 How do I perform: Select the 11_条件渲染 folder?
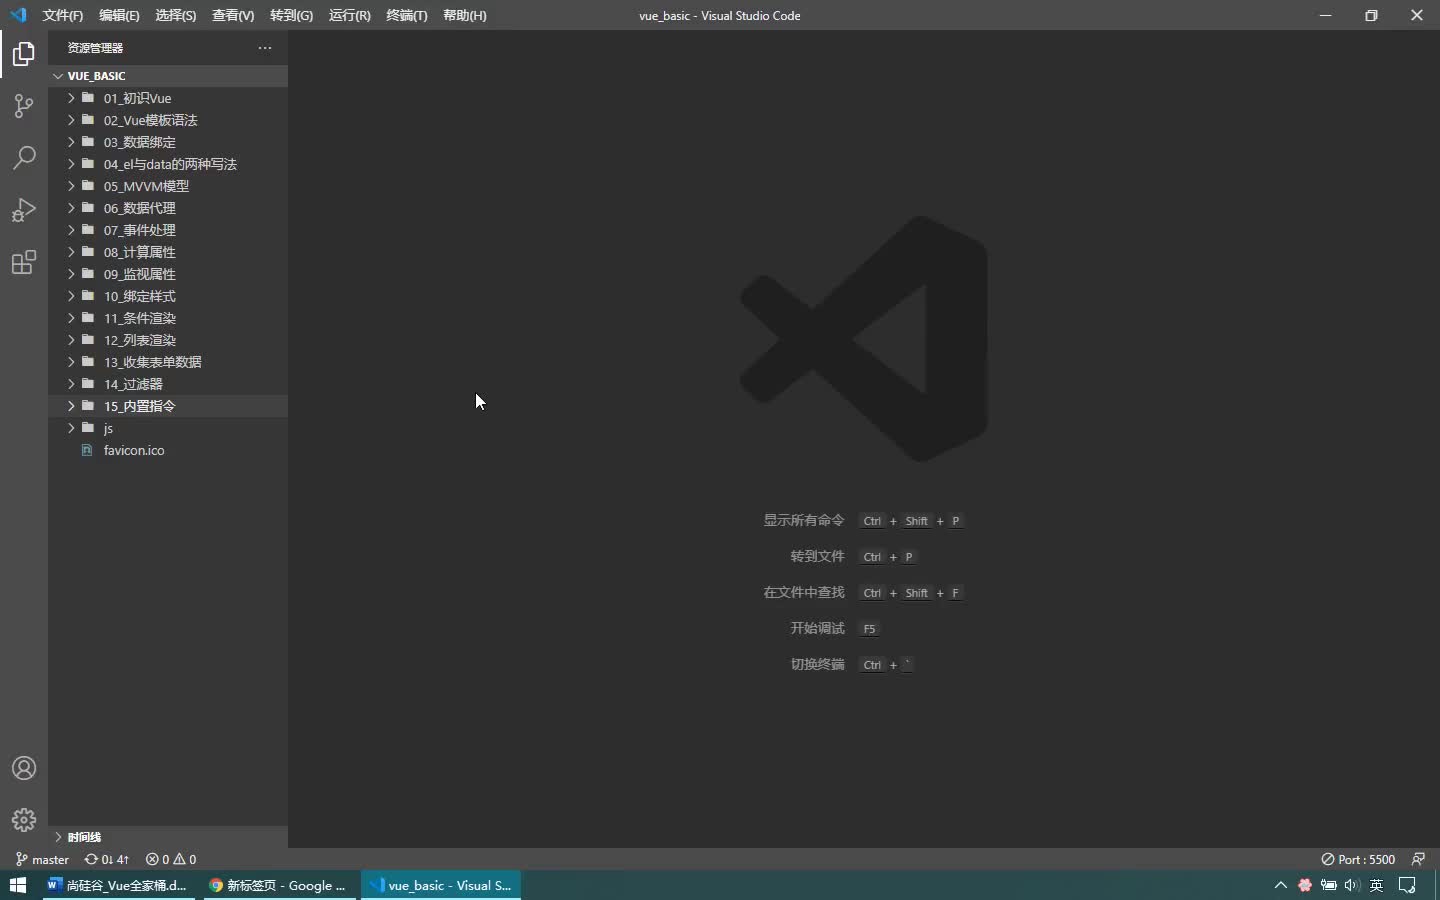coord(168,318)
